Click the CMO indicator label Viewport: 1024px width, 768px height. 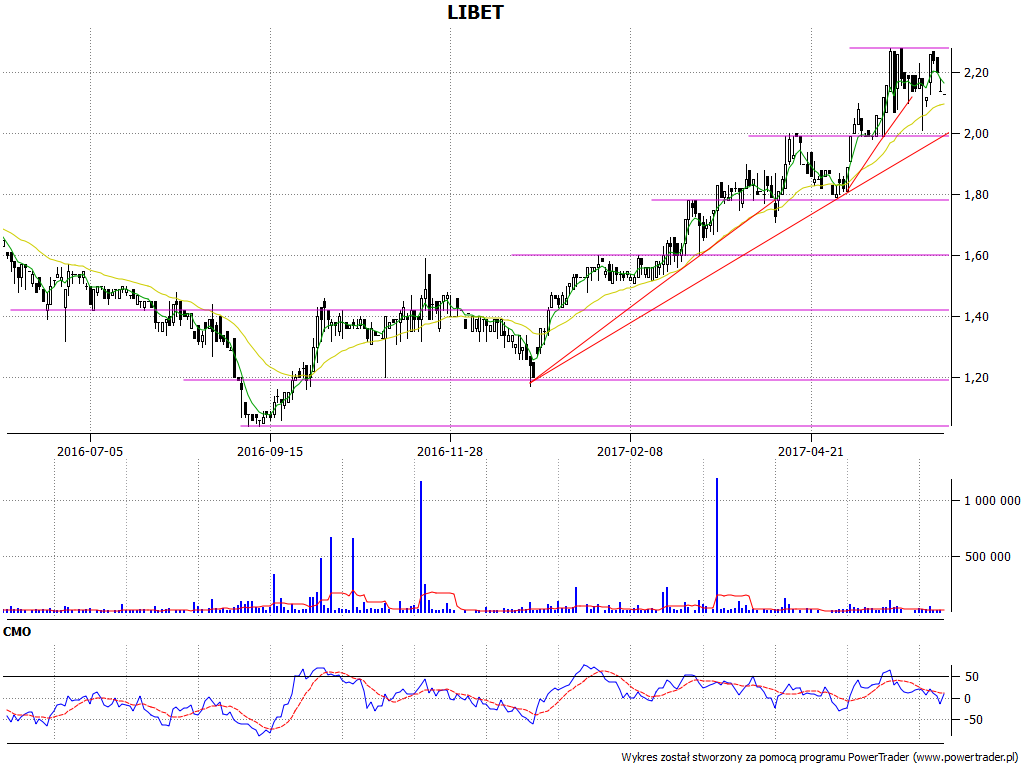click(x=17, y=632)
